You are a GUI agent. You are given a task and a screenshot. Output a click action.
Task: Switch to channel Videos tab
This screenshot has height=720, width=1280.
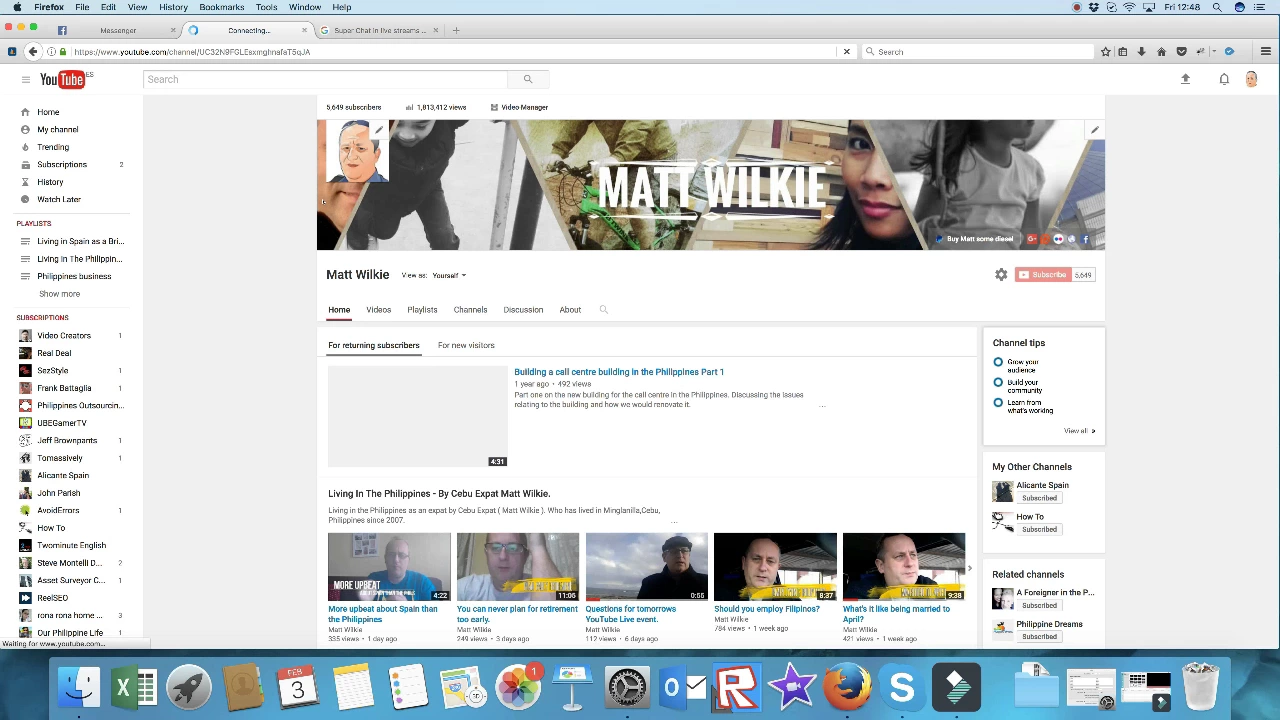[378, 310]
